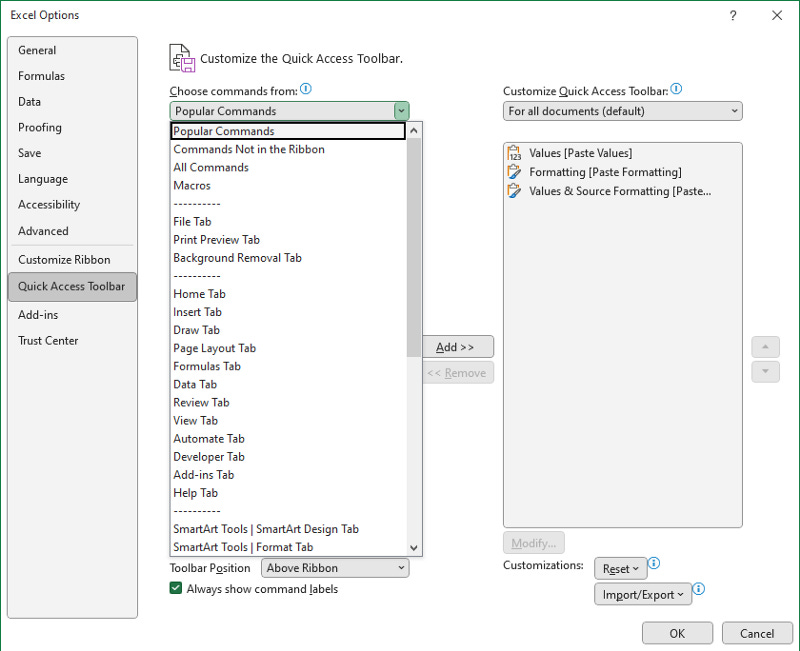800x651 pixels.
Task: Click the Add >> button
Action: [458, 347]
